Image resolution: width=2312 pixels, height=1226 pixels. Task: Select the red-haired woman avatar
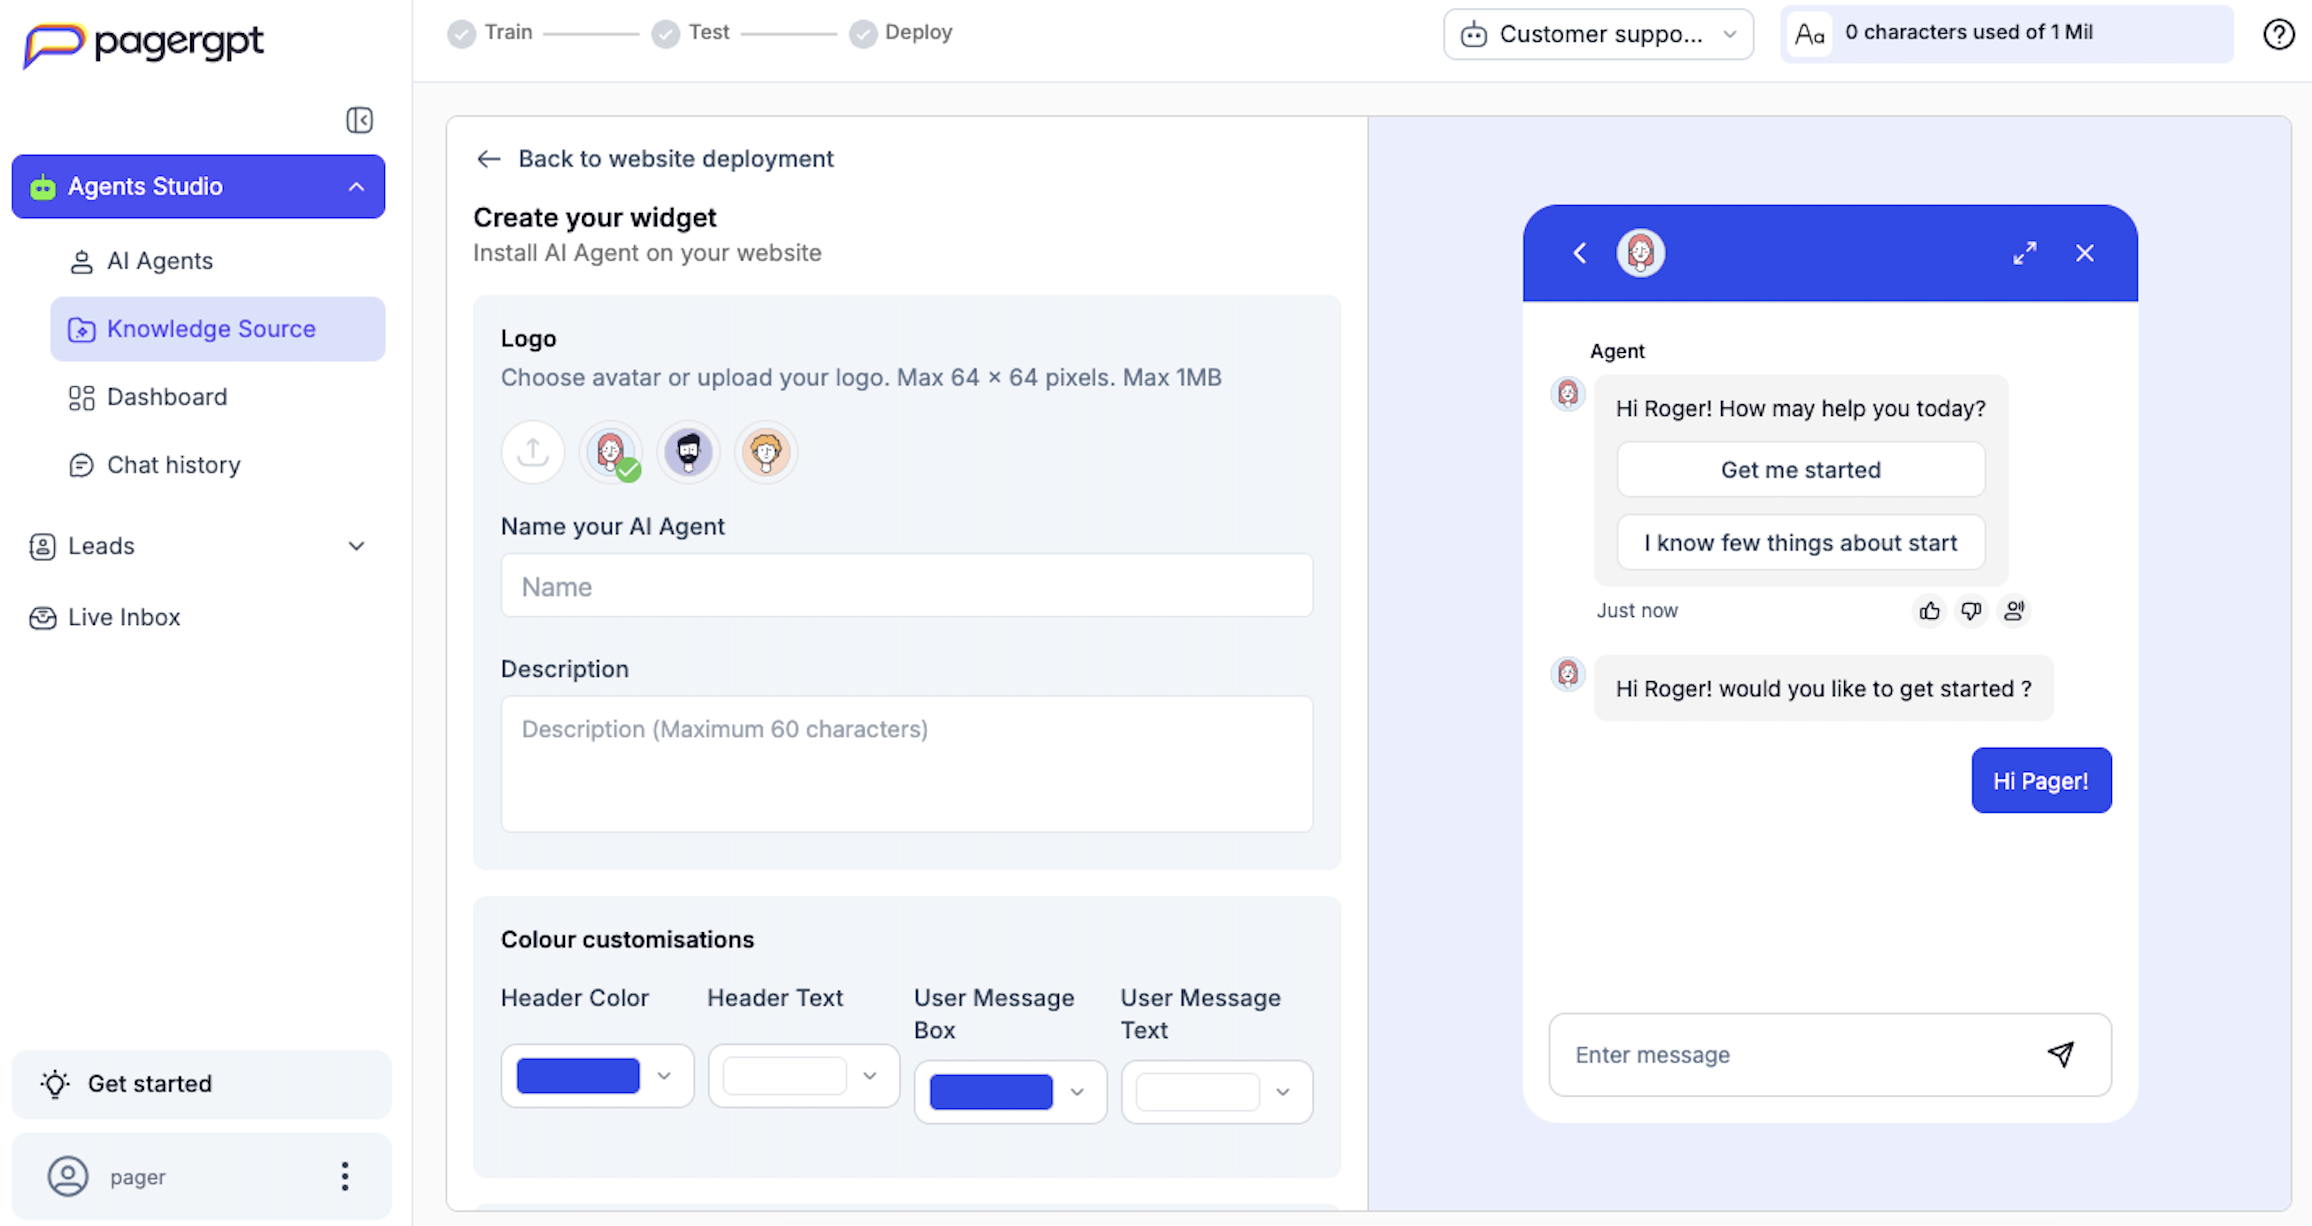[x=611, y=452]
